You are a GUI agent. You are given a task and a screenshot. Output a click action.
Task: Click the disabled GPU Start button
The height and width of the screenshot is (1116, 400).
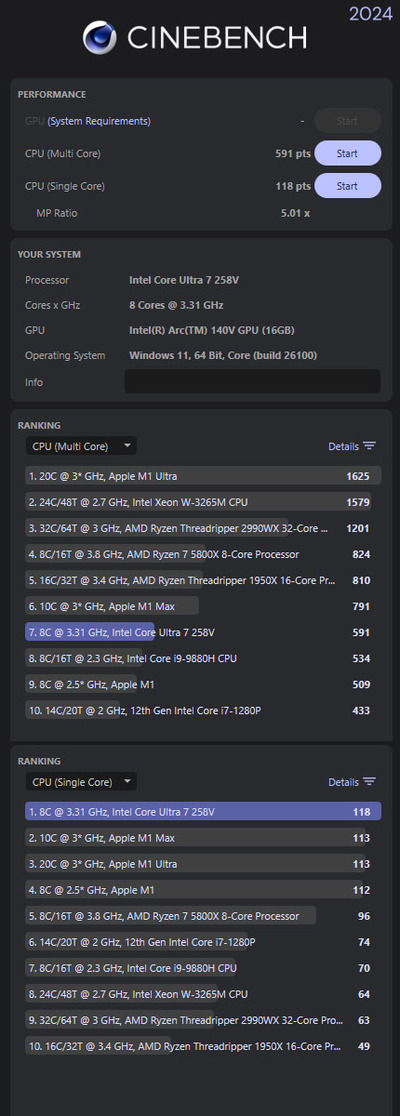347,121
